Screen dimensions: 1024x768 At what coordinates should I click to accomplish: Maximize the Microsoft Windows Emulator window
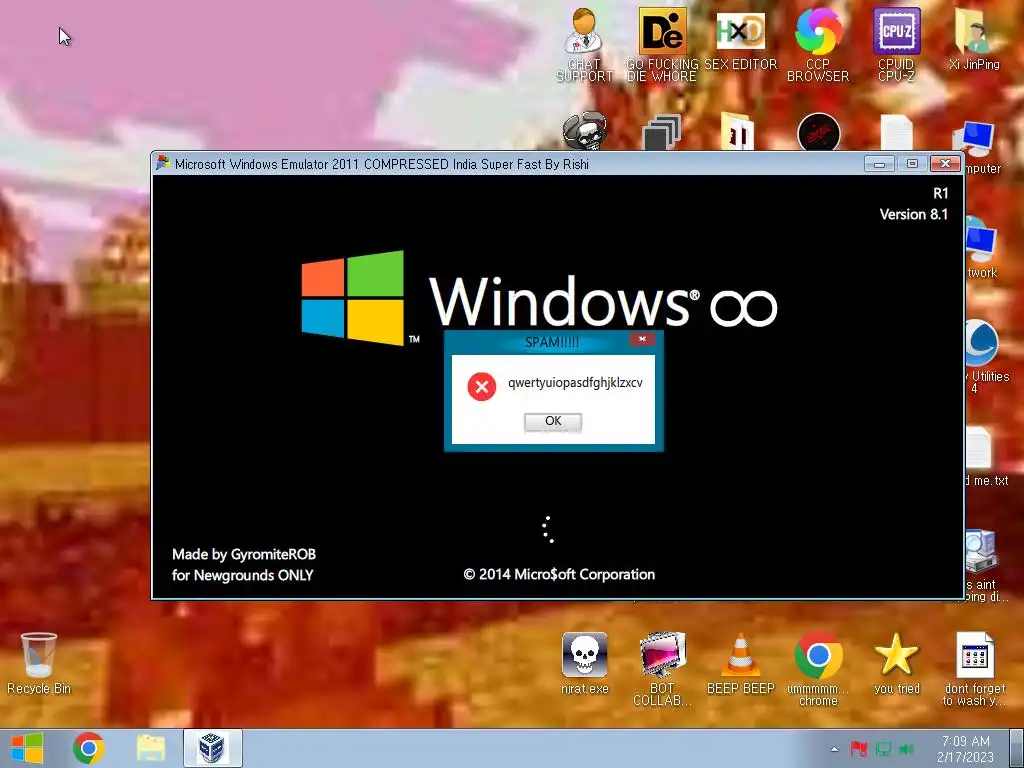click(x=912, y=163)
